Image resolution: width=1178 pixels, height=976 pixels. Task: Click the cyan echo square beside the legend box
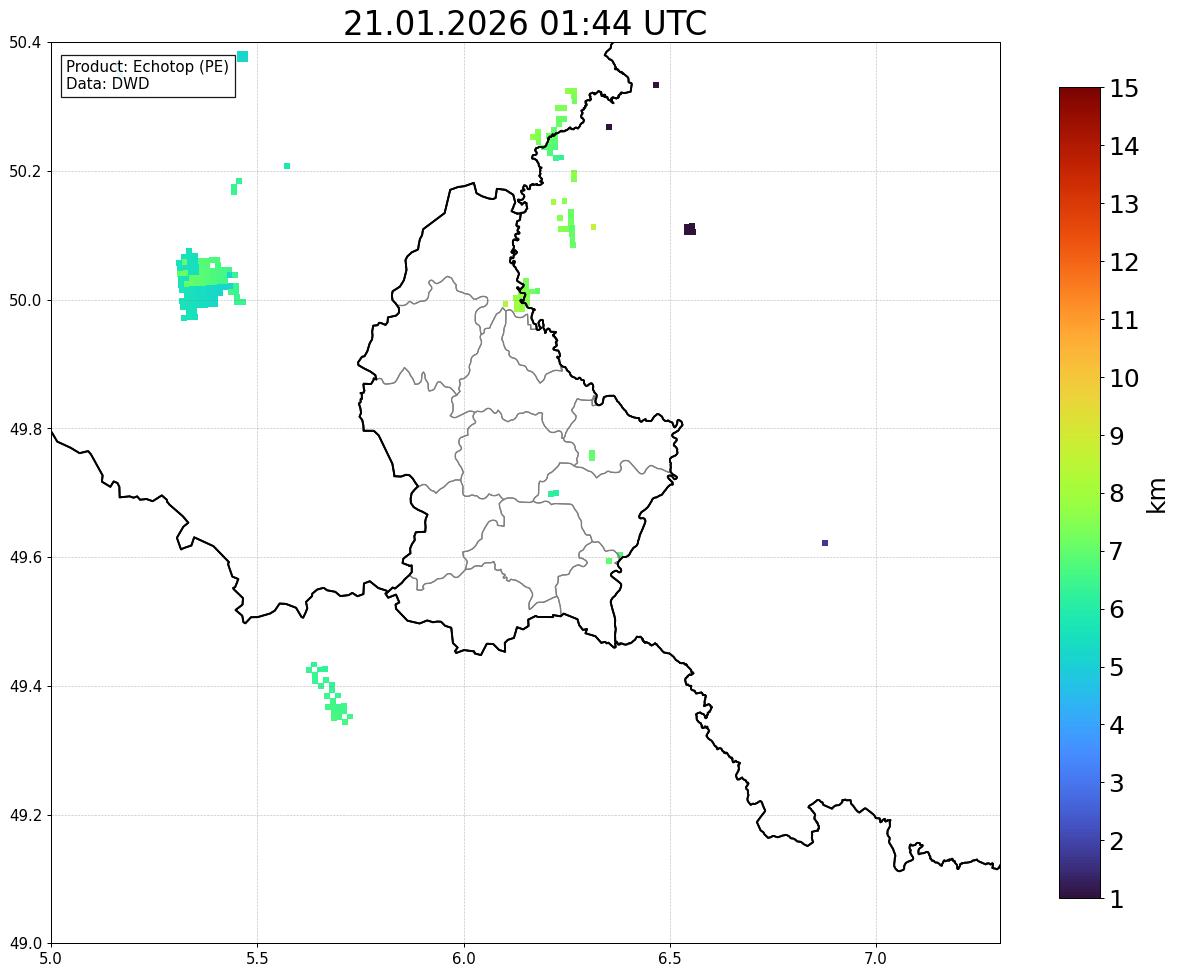pyautogui.click(x=242, y=56)
